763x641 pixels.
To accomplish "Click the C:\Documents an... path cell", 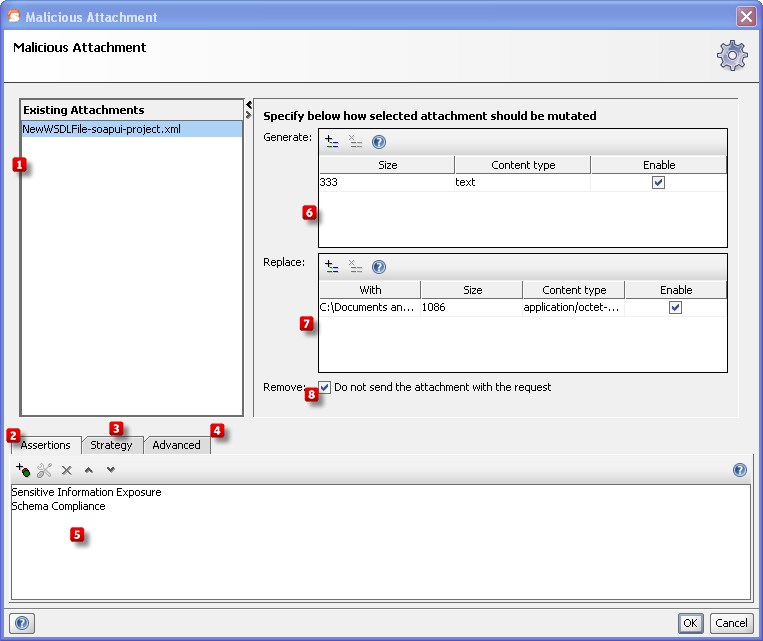I will pyautogui.click(x=370, y=308).
